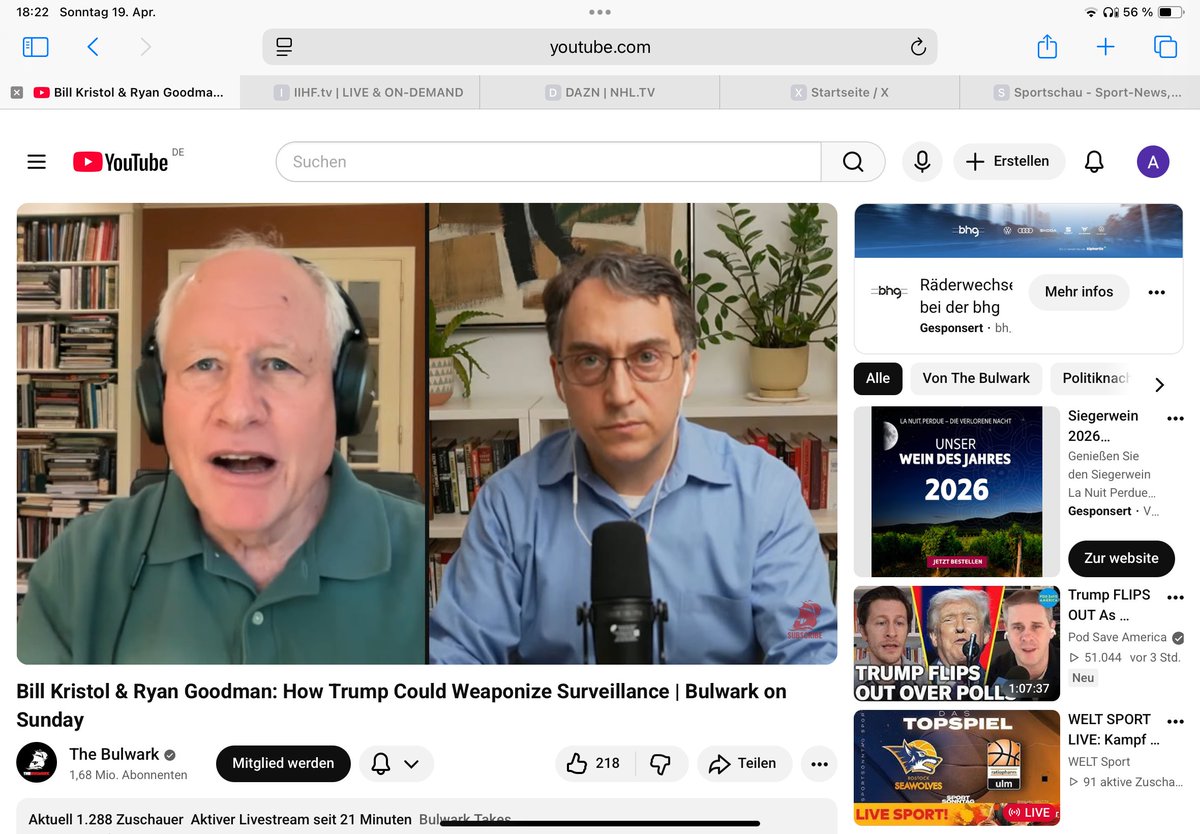Screen dimensions: 1200x834
Task: Switch to Sportschau Sport-News tab
Action: [x=1080, y=92]
